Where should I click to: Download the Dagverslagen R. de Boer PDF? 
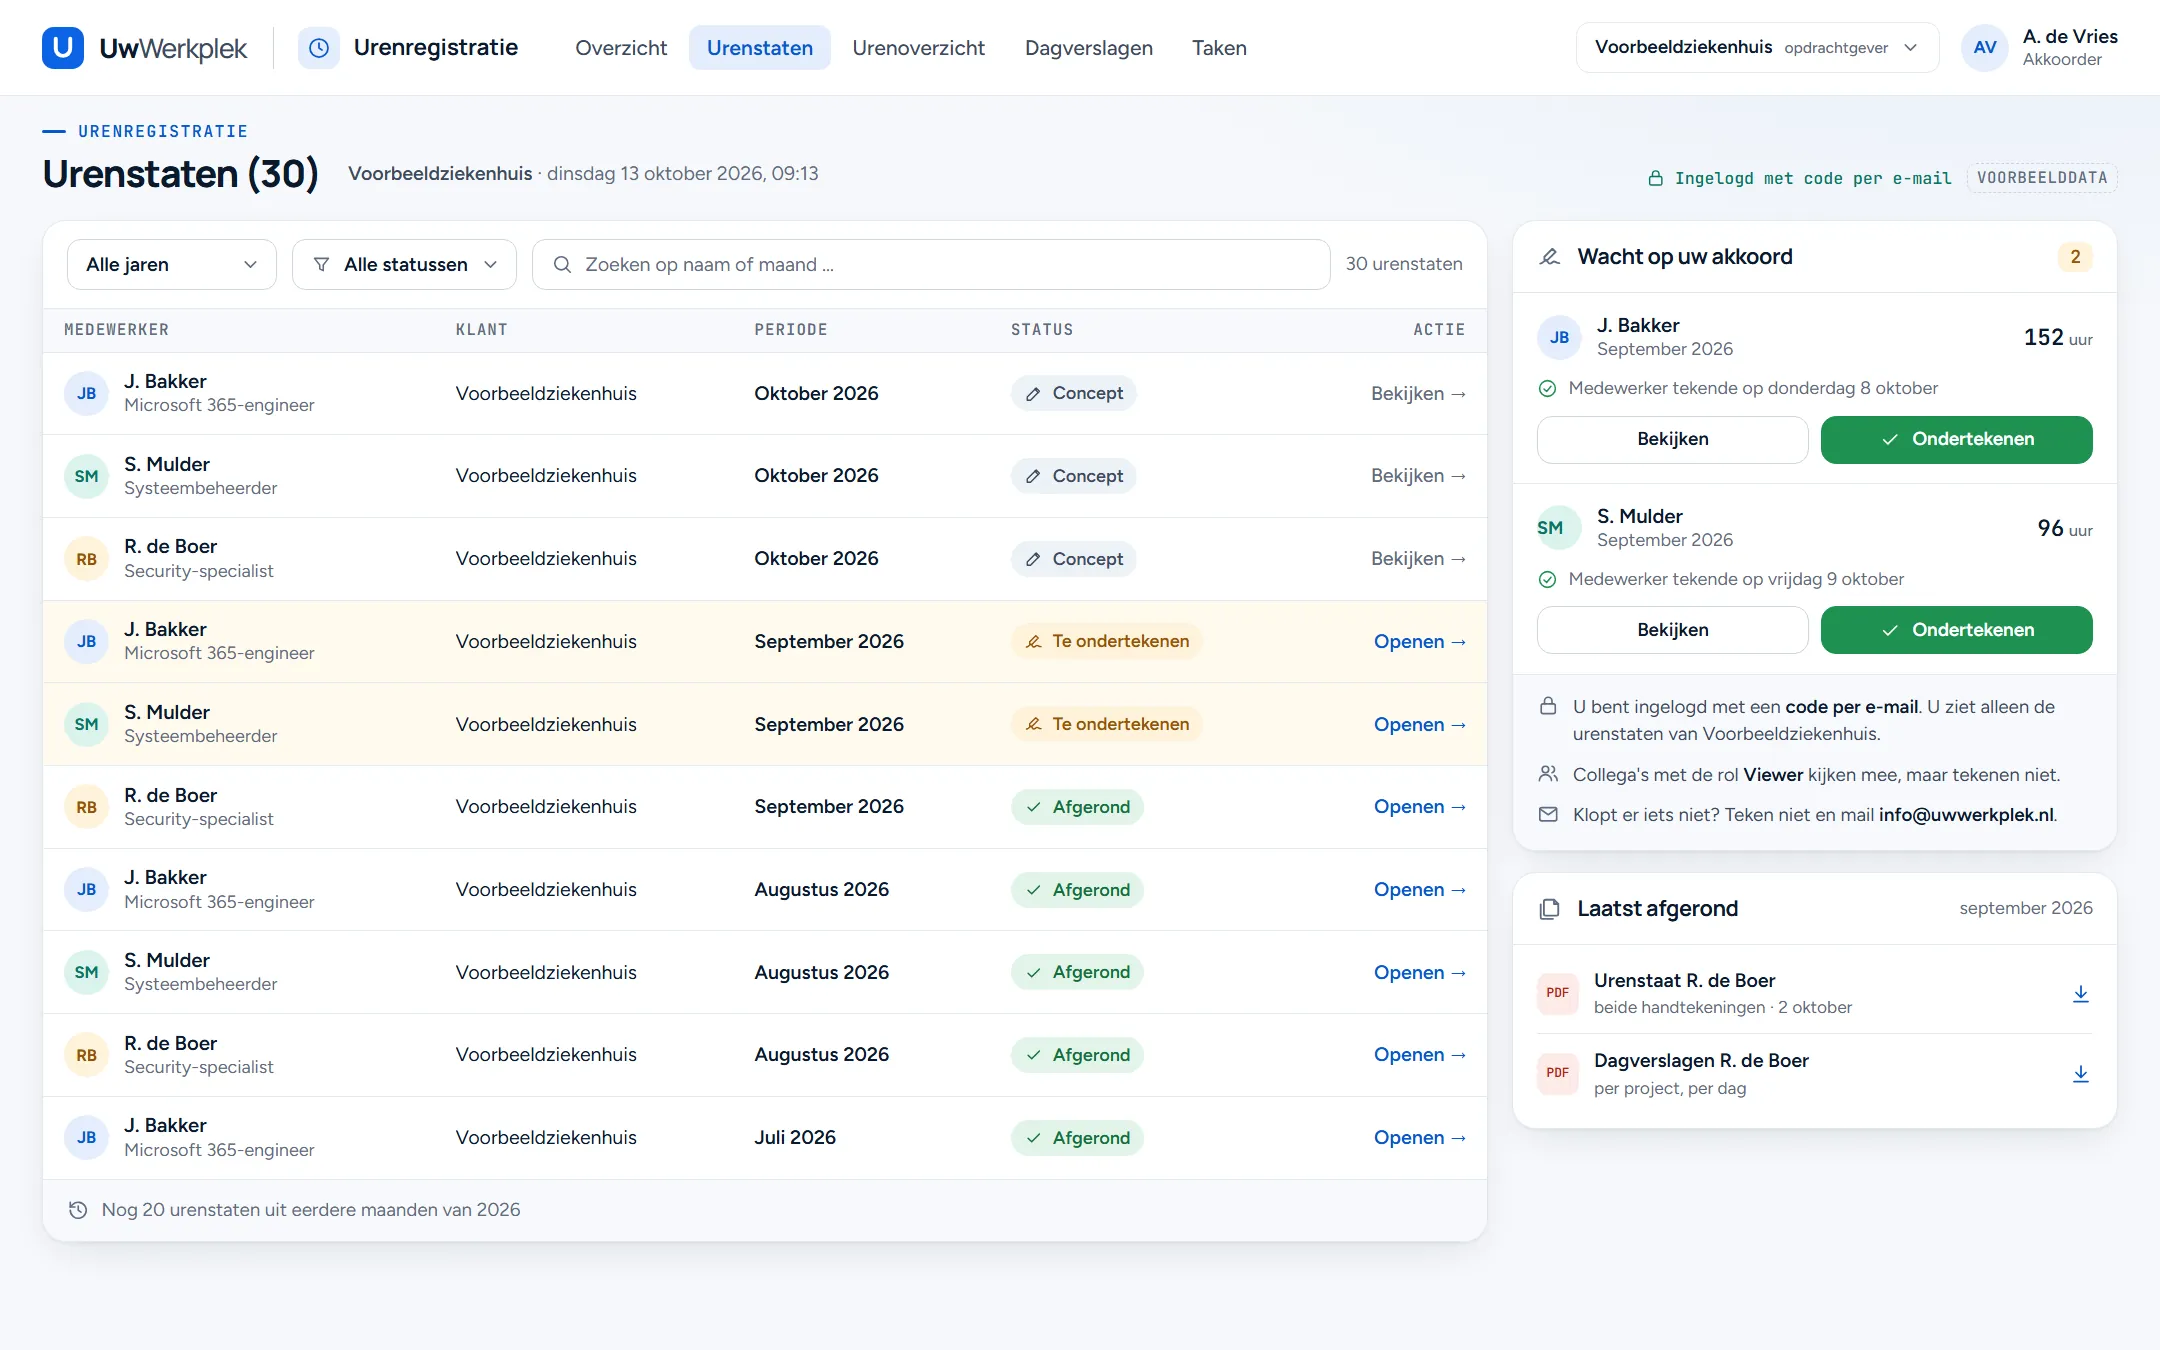pos(2080,1073)
